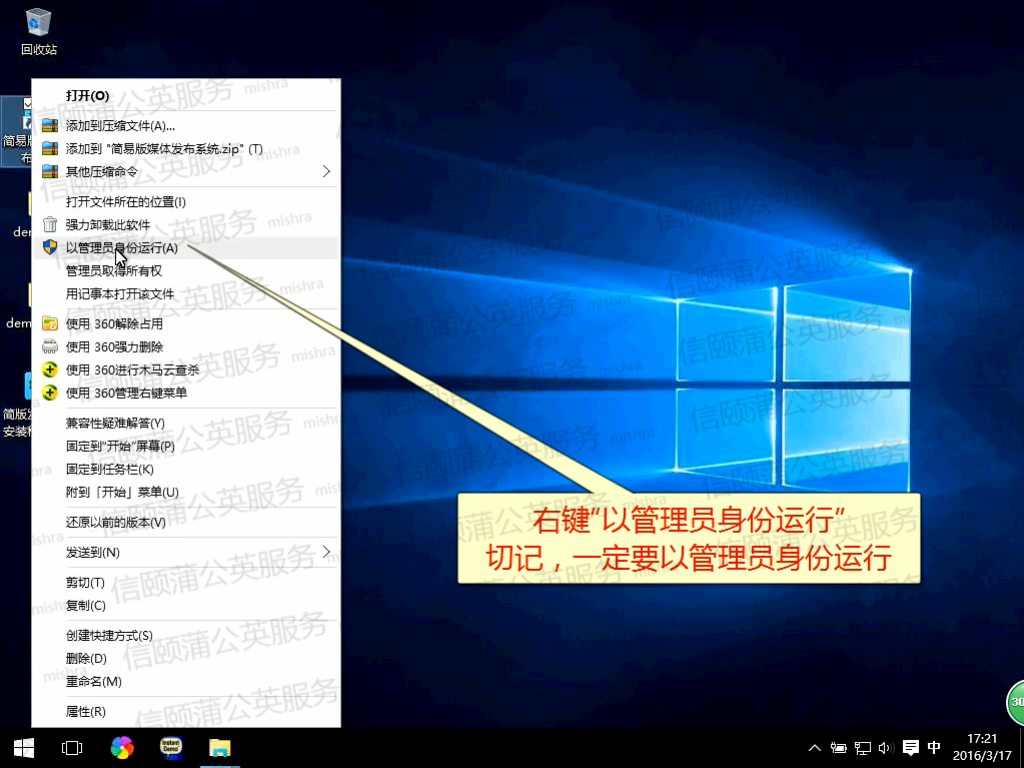1024x768 pixels.
Task: Choose 属性(R) from the context menu
Action: pos(86,711)
